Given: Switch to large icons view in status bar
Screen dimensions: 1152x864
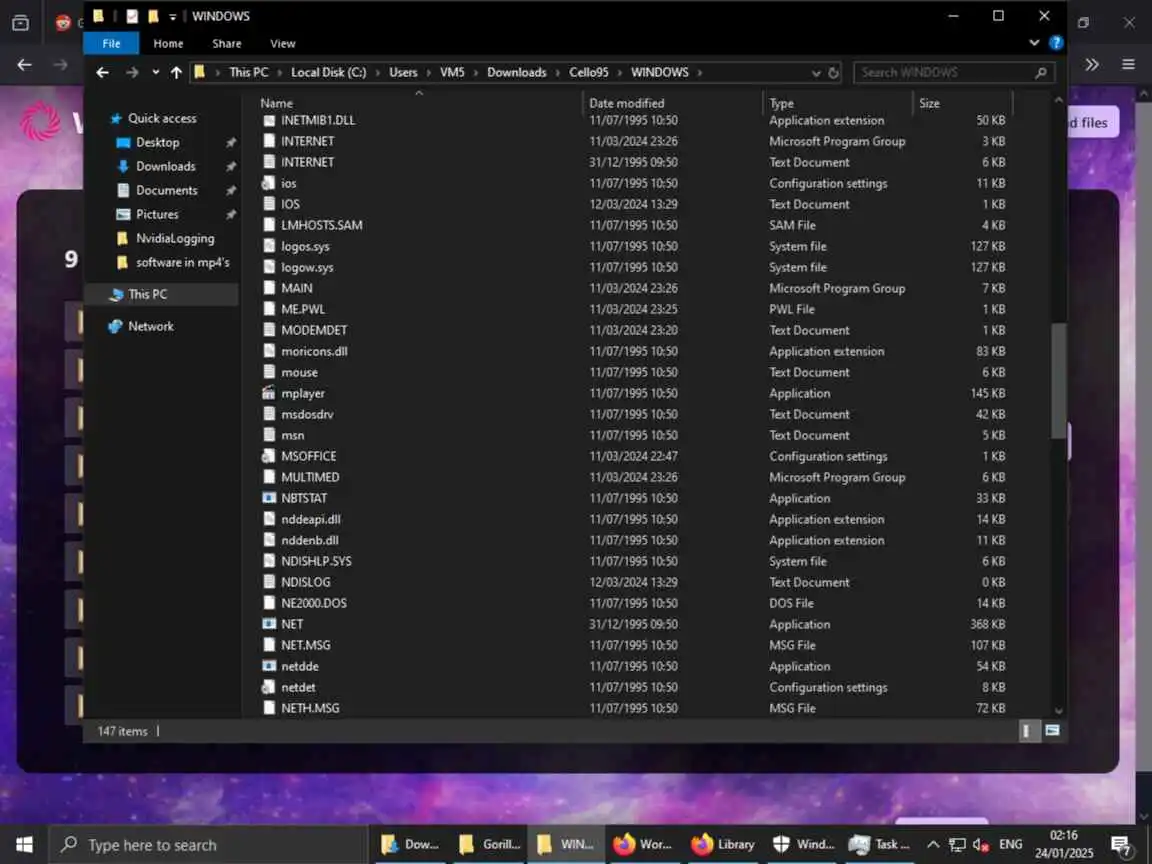Looking at the screenshot, I should pos(1052,730).
